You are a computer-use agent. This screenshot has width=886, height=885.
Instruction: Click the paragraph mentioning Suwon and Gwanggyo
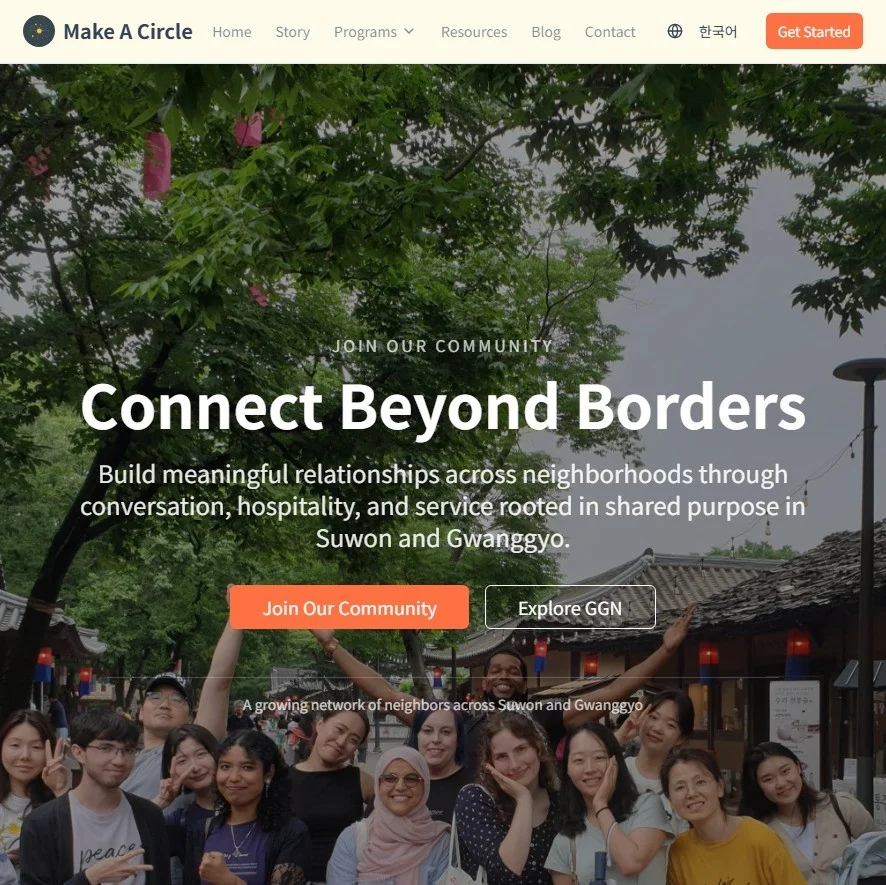[443, 506]
